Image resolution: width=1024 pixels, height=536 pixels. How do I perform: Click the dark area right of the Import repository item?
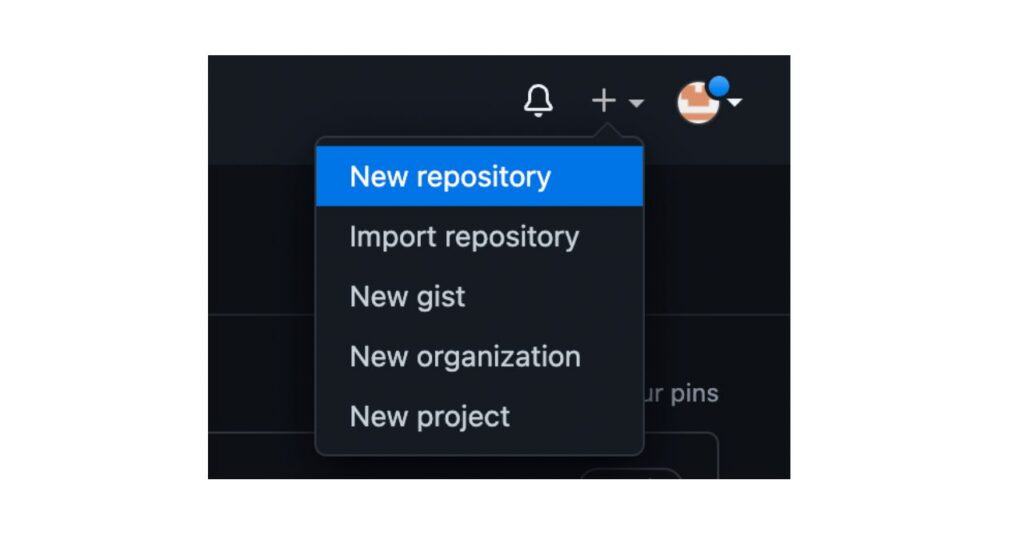tap(717, 236)
